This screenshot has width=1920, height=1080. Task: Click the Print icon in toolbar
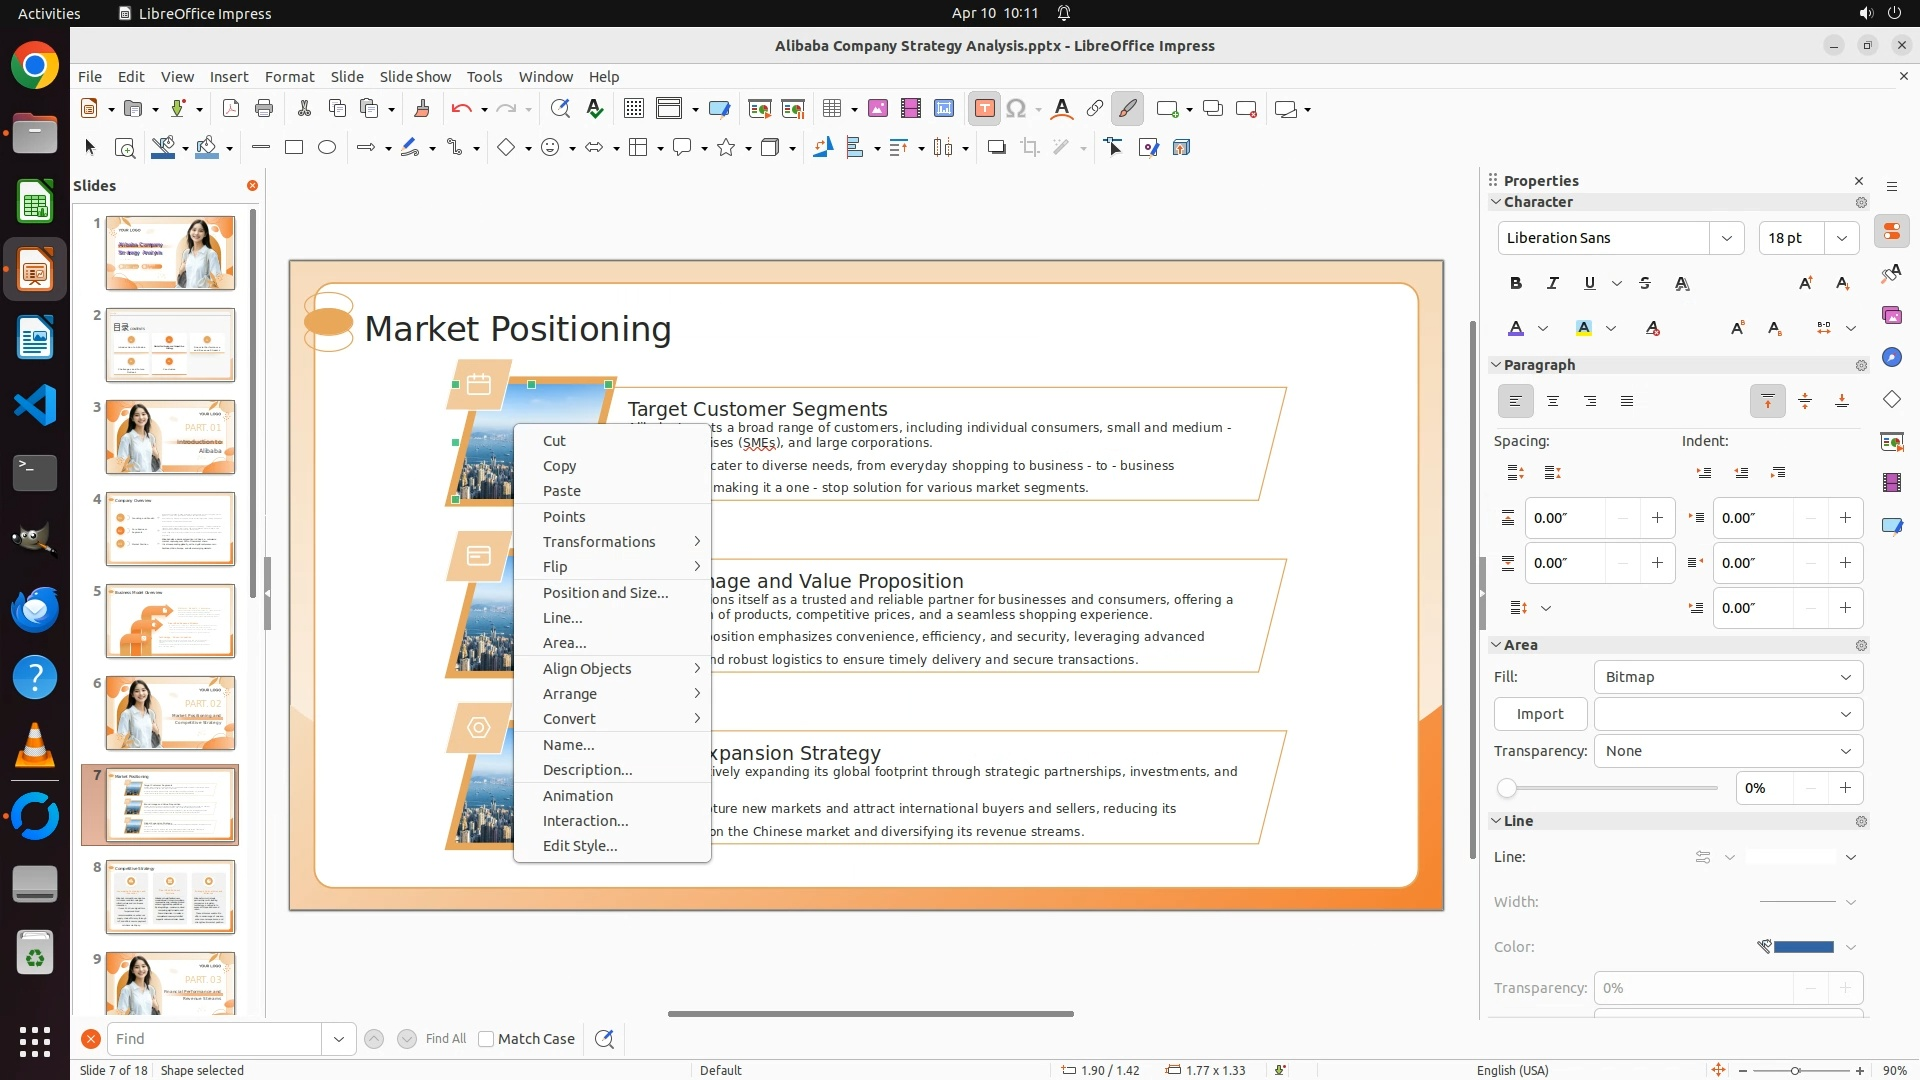click(x=264, y=109)
